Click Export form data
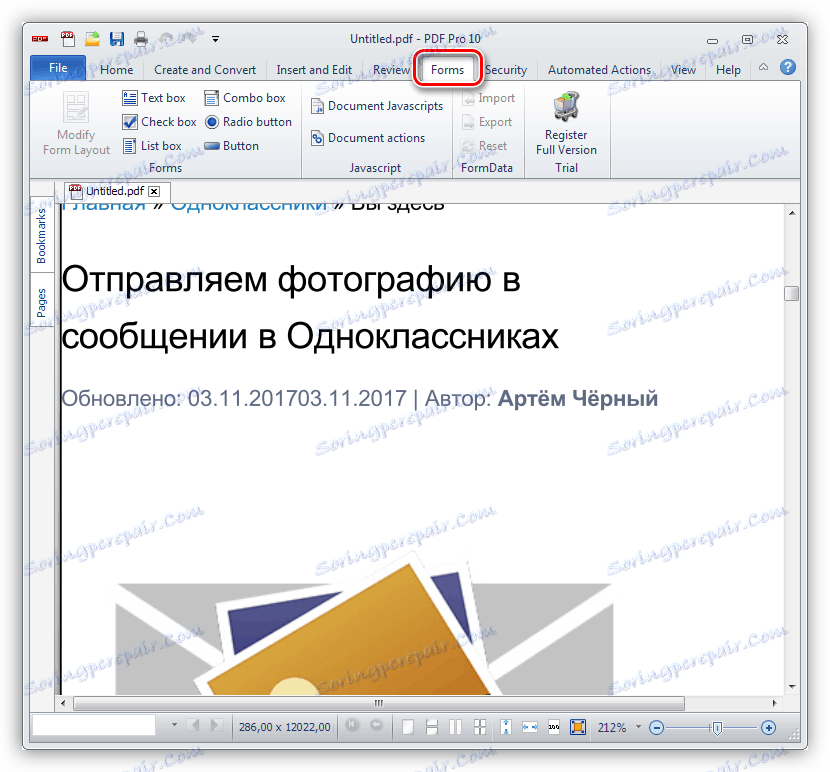The width and height of the screenshot is (830, 772). [x=487, y=122]
